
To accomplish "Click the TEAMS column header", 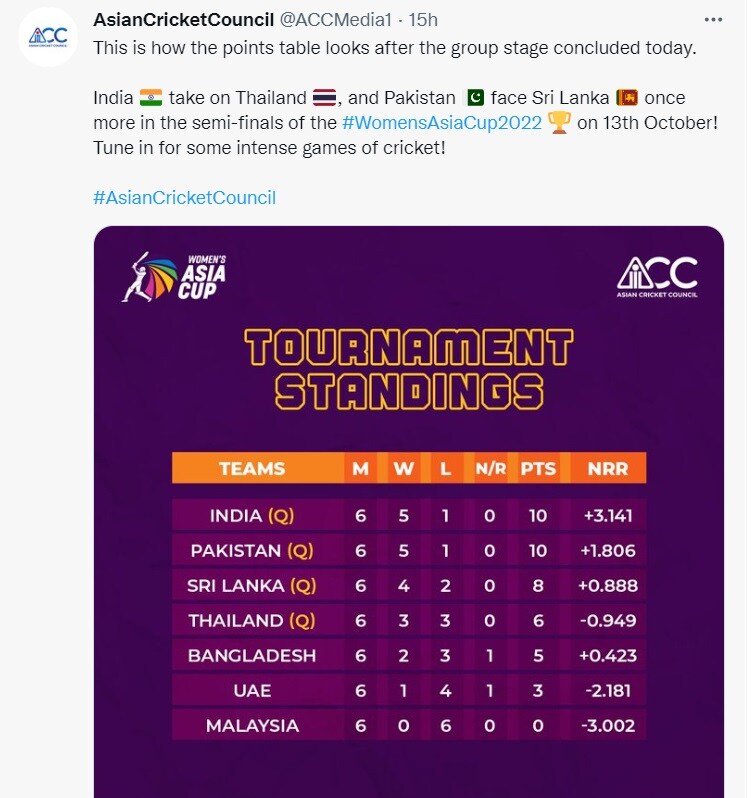I will (252, 468).
